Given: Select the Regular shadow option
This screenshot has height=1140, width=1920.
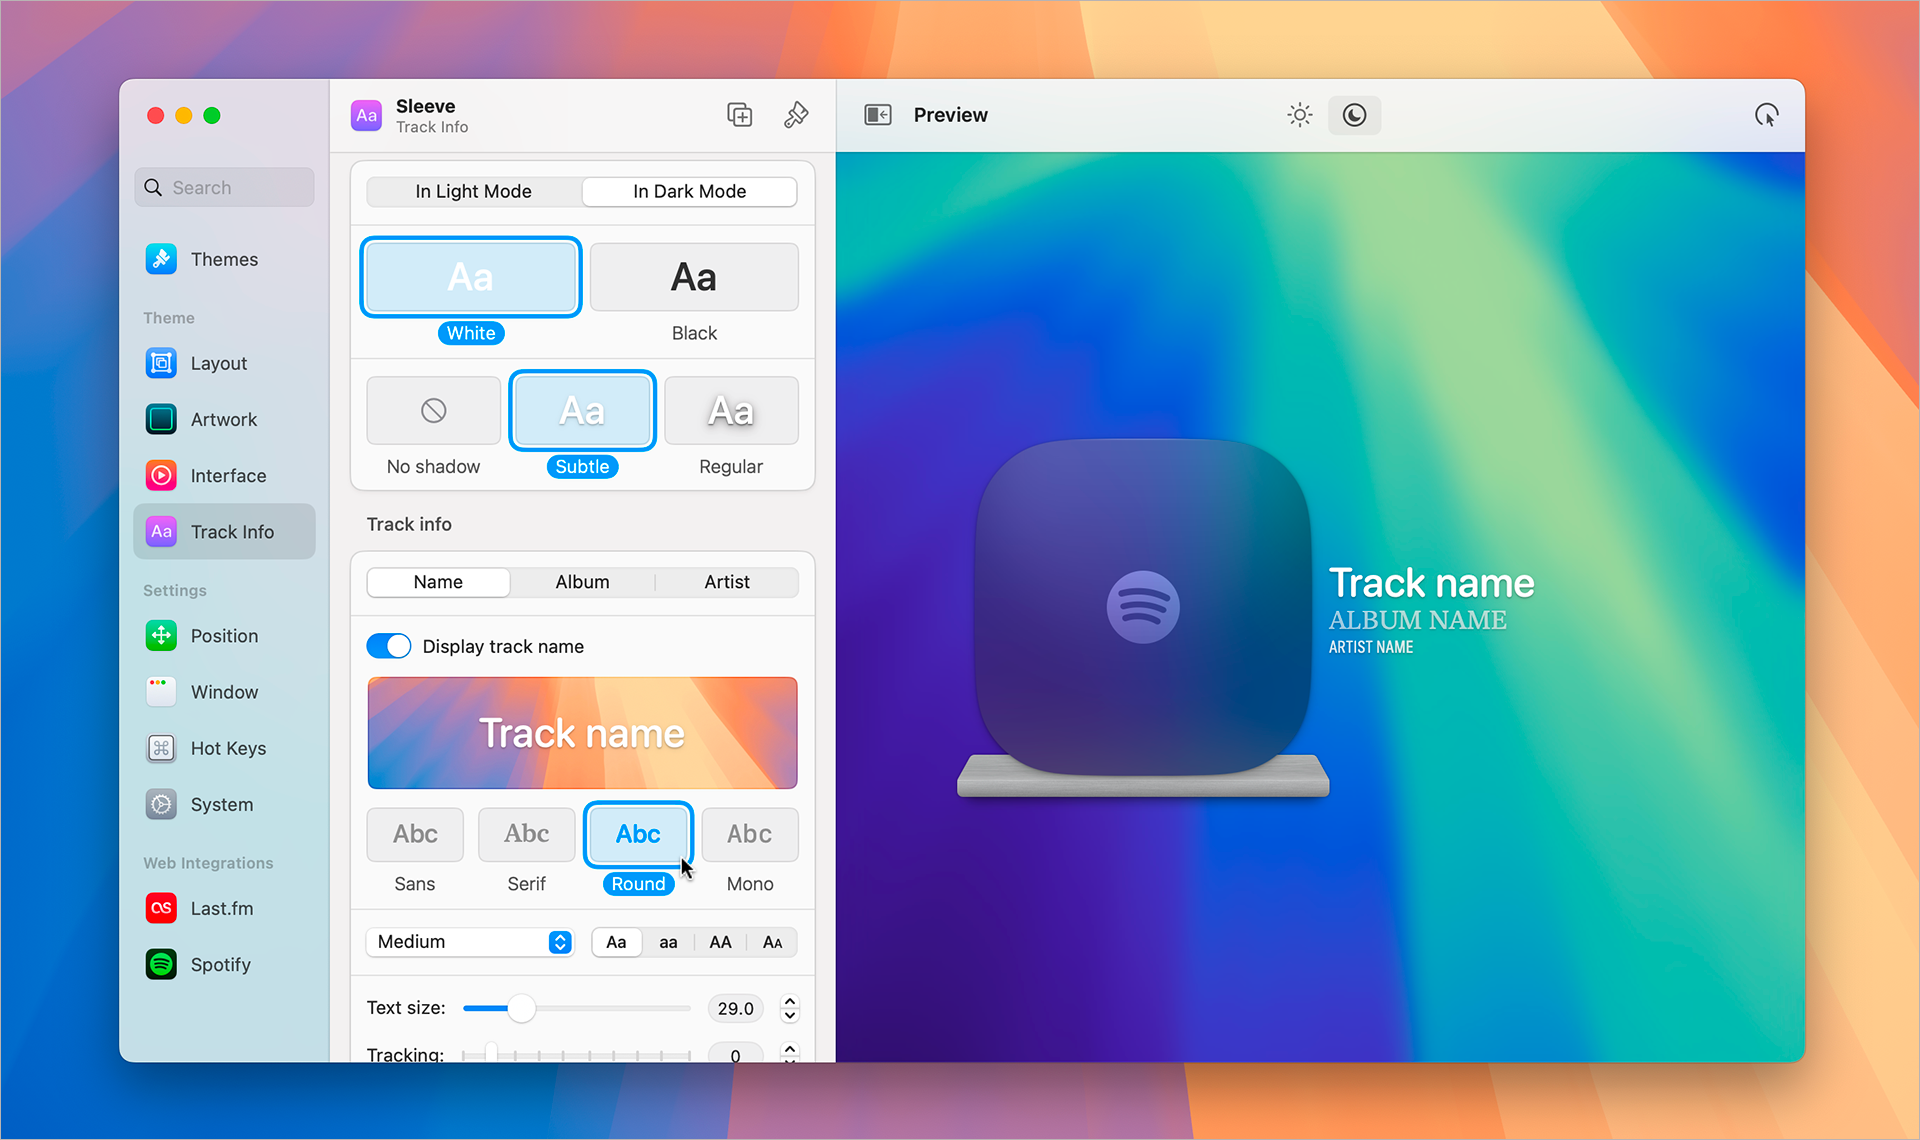Looking at the screenshot, I should [731, 410].
